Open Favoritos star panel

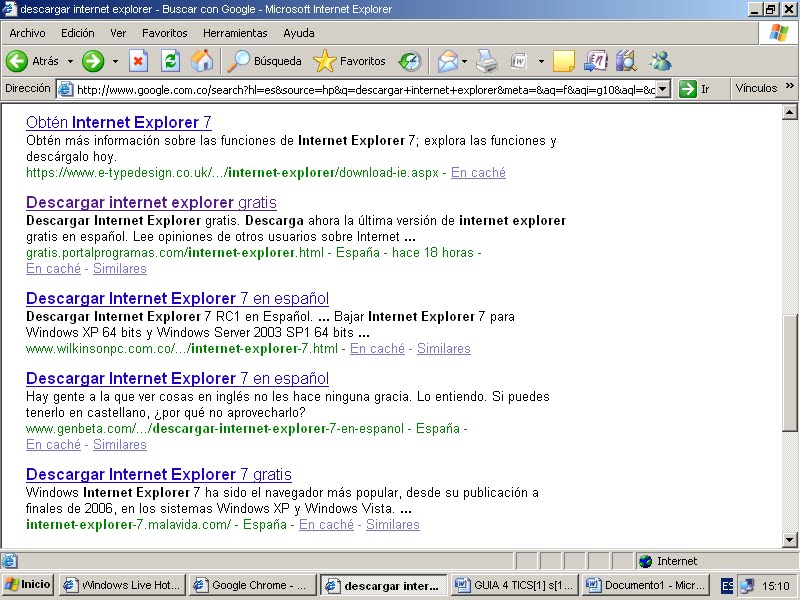[x=349, y=61]
